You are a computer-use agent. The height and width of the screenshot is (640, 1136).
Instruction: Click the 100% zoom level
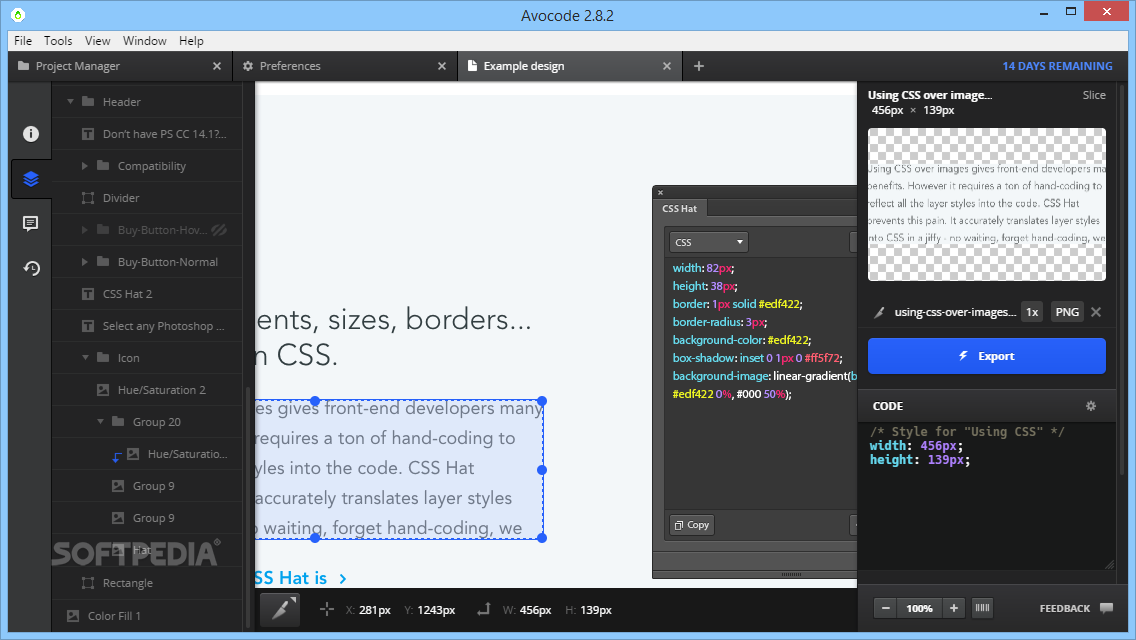[x=919, y=608]
